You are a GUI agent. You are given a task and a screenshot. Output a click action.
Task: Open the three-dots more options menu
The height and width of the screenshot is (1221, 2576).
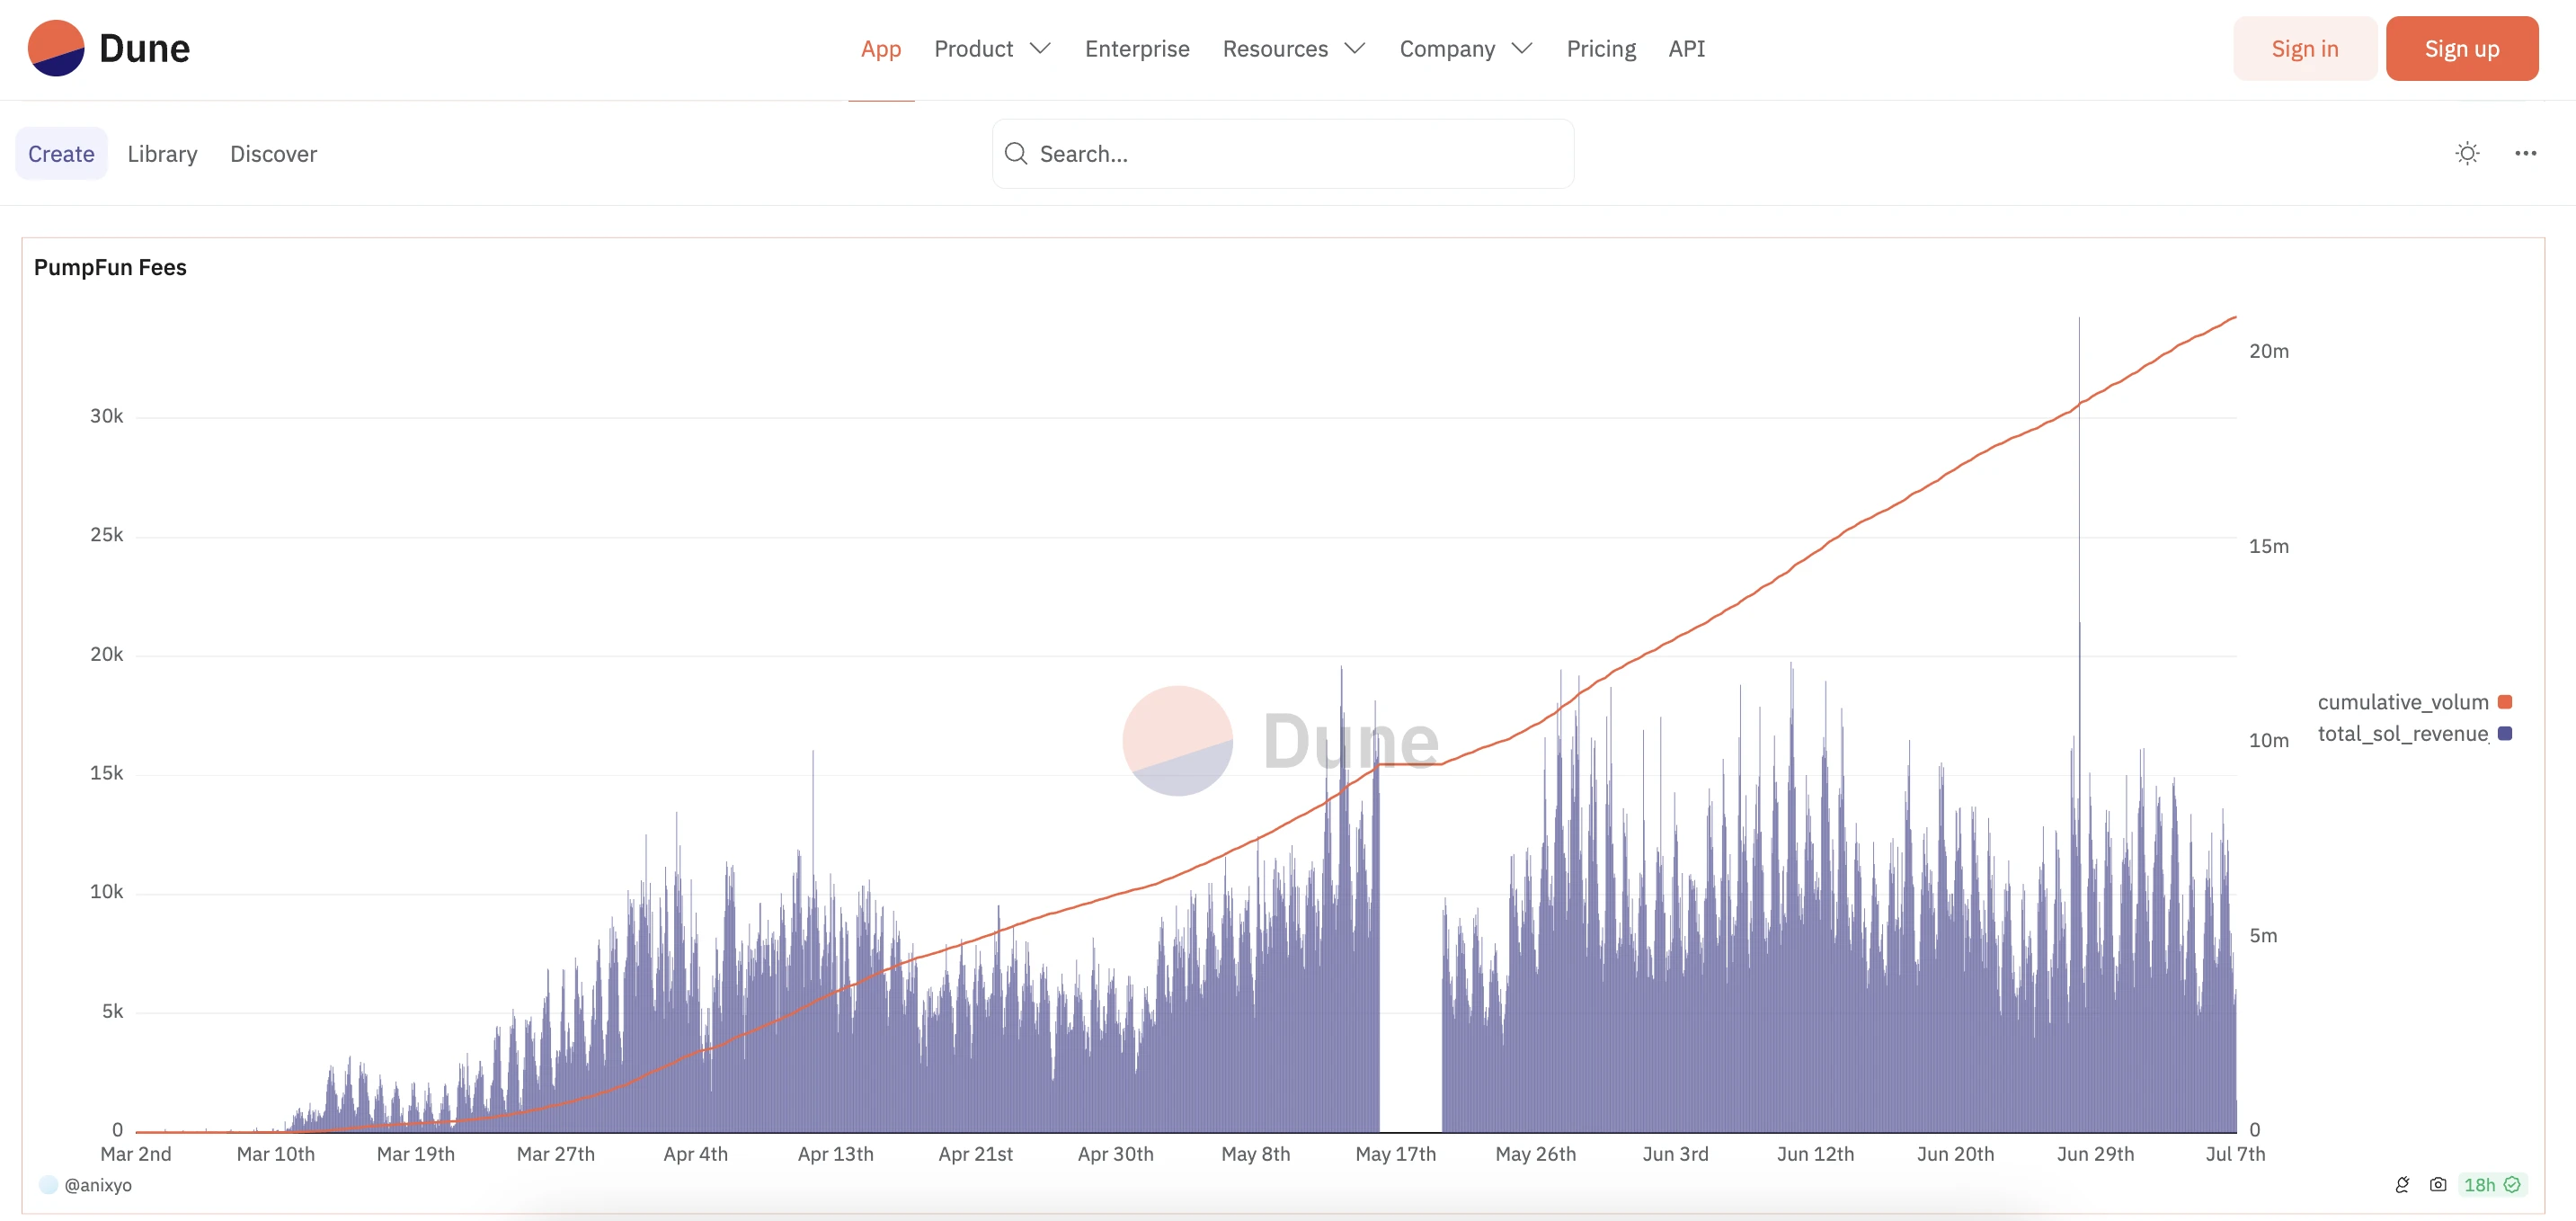click(x=2525, y=153)
